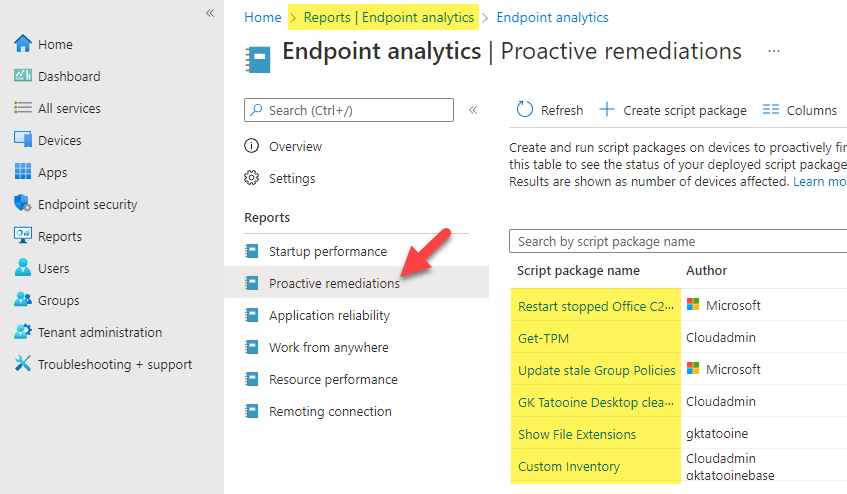Open the Overview menu item

[x=295, y=146]
